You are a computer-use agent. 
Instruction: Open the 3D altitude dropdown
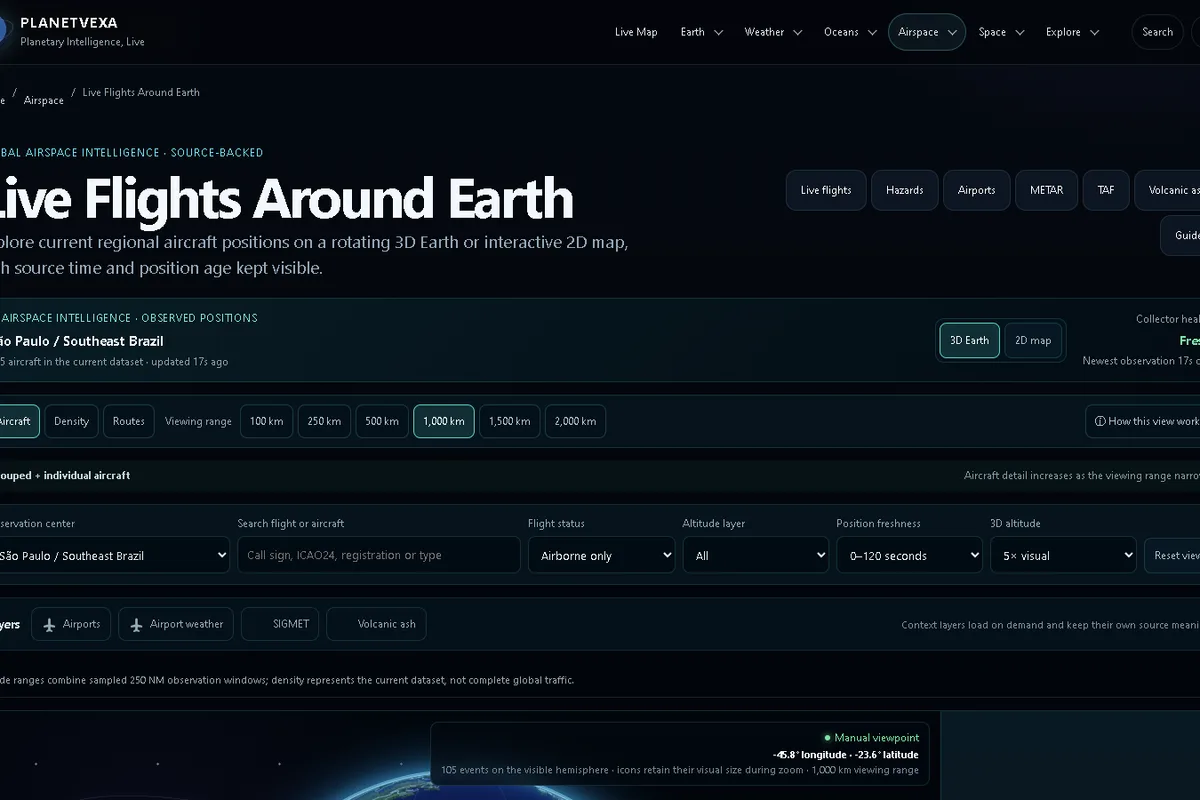[1063, 555]
